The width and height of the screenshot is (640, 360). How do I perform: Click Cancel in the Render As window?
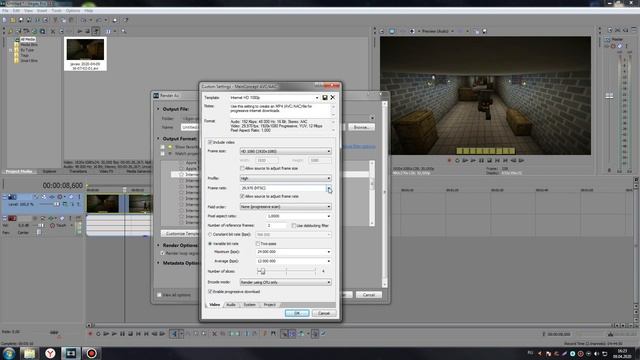(369, 295)
